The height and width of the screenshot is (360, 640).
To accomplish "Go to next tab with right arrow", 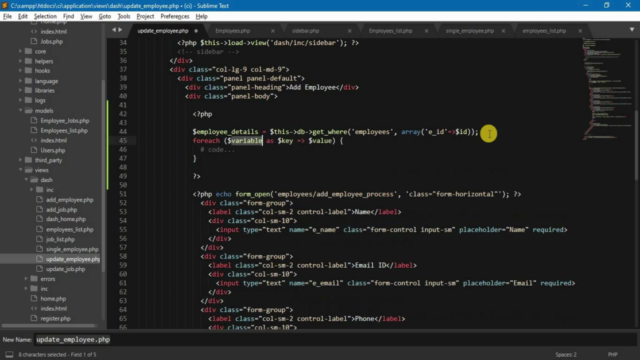I will coord(120,30).
